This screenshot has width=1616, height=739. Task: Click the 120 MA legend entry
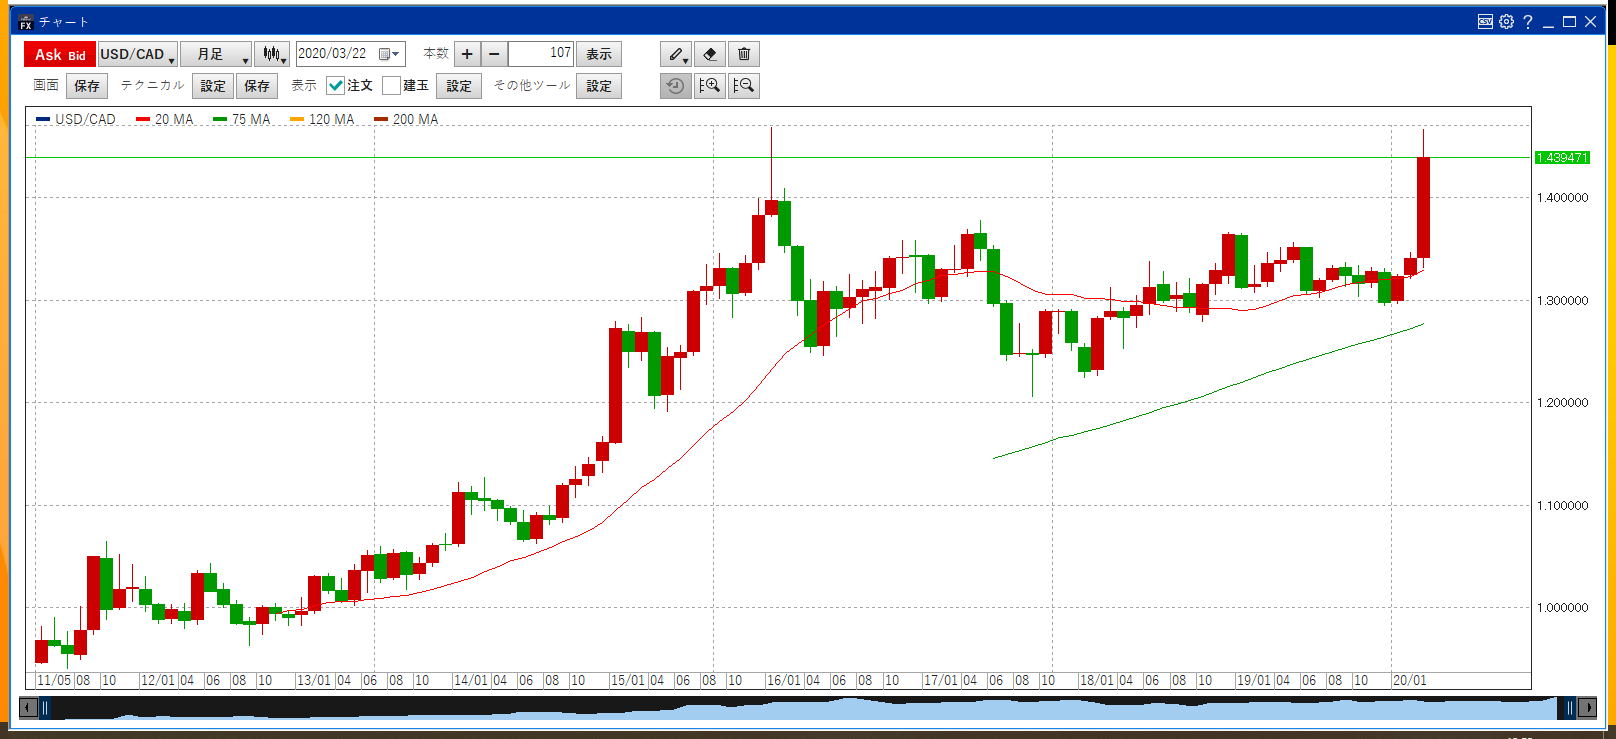322,119
